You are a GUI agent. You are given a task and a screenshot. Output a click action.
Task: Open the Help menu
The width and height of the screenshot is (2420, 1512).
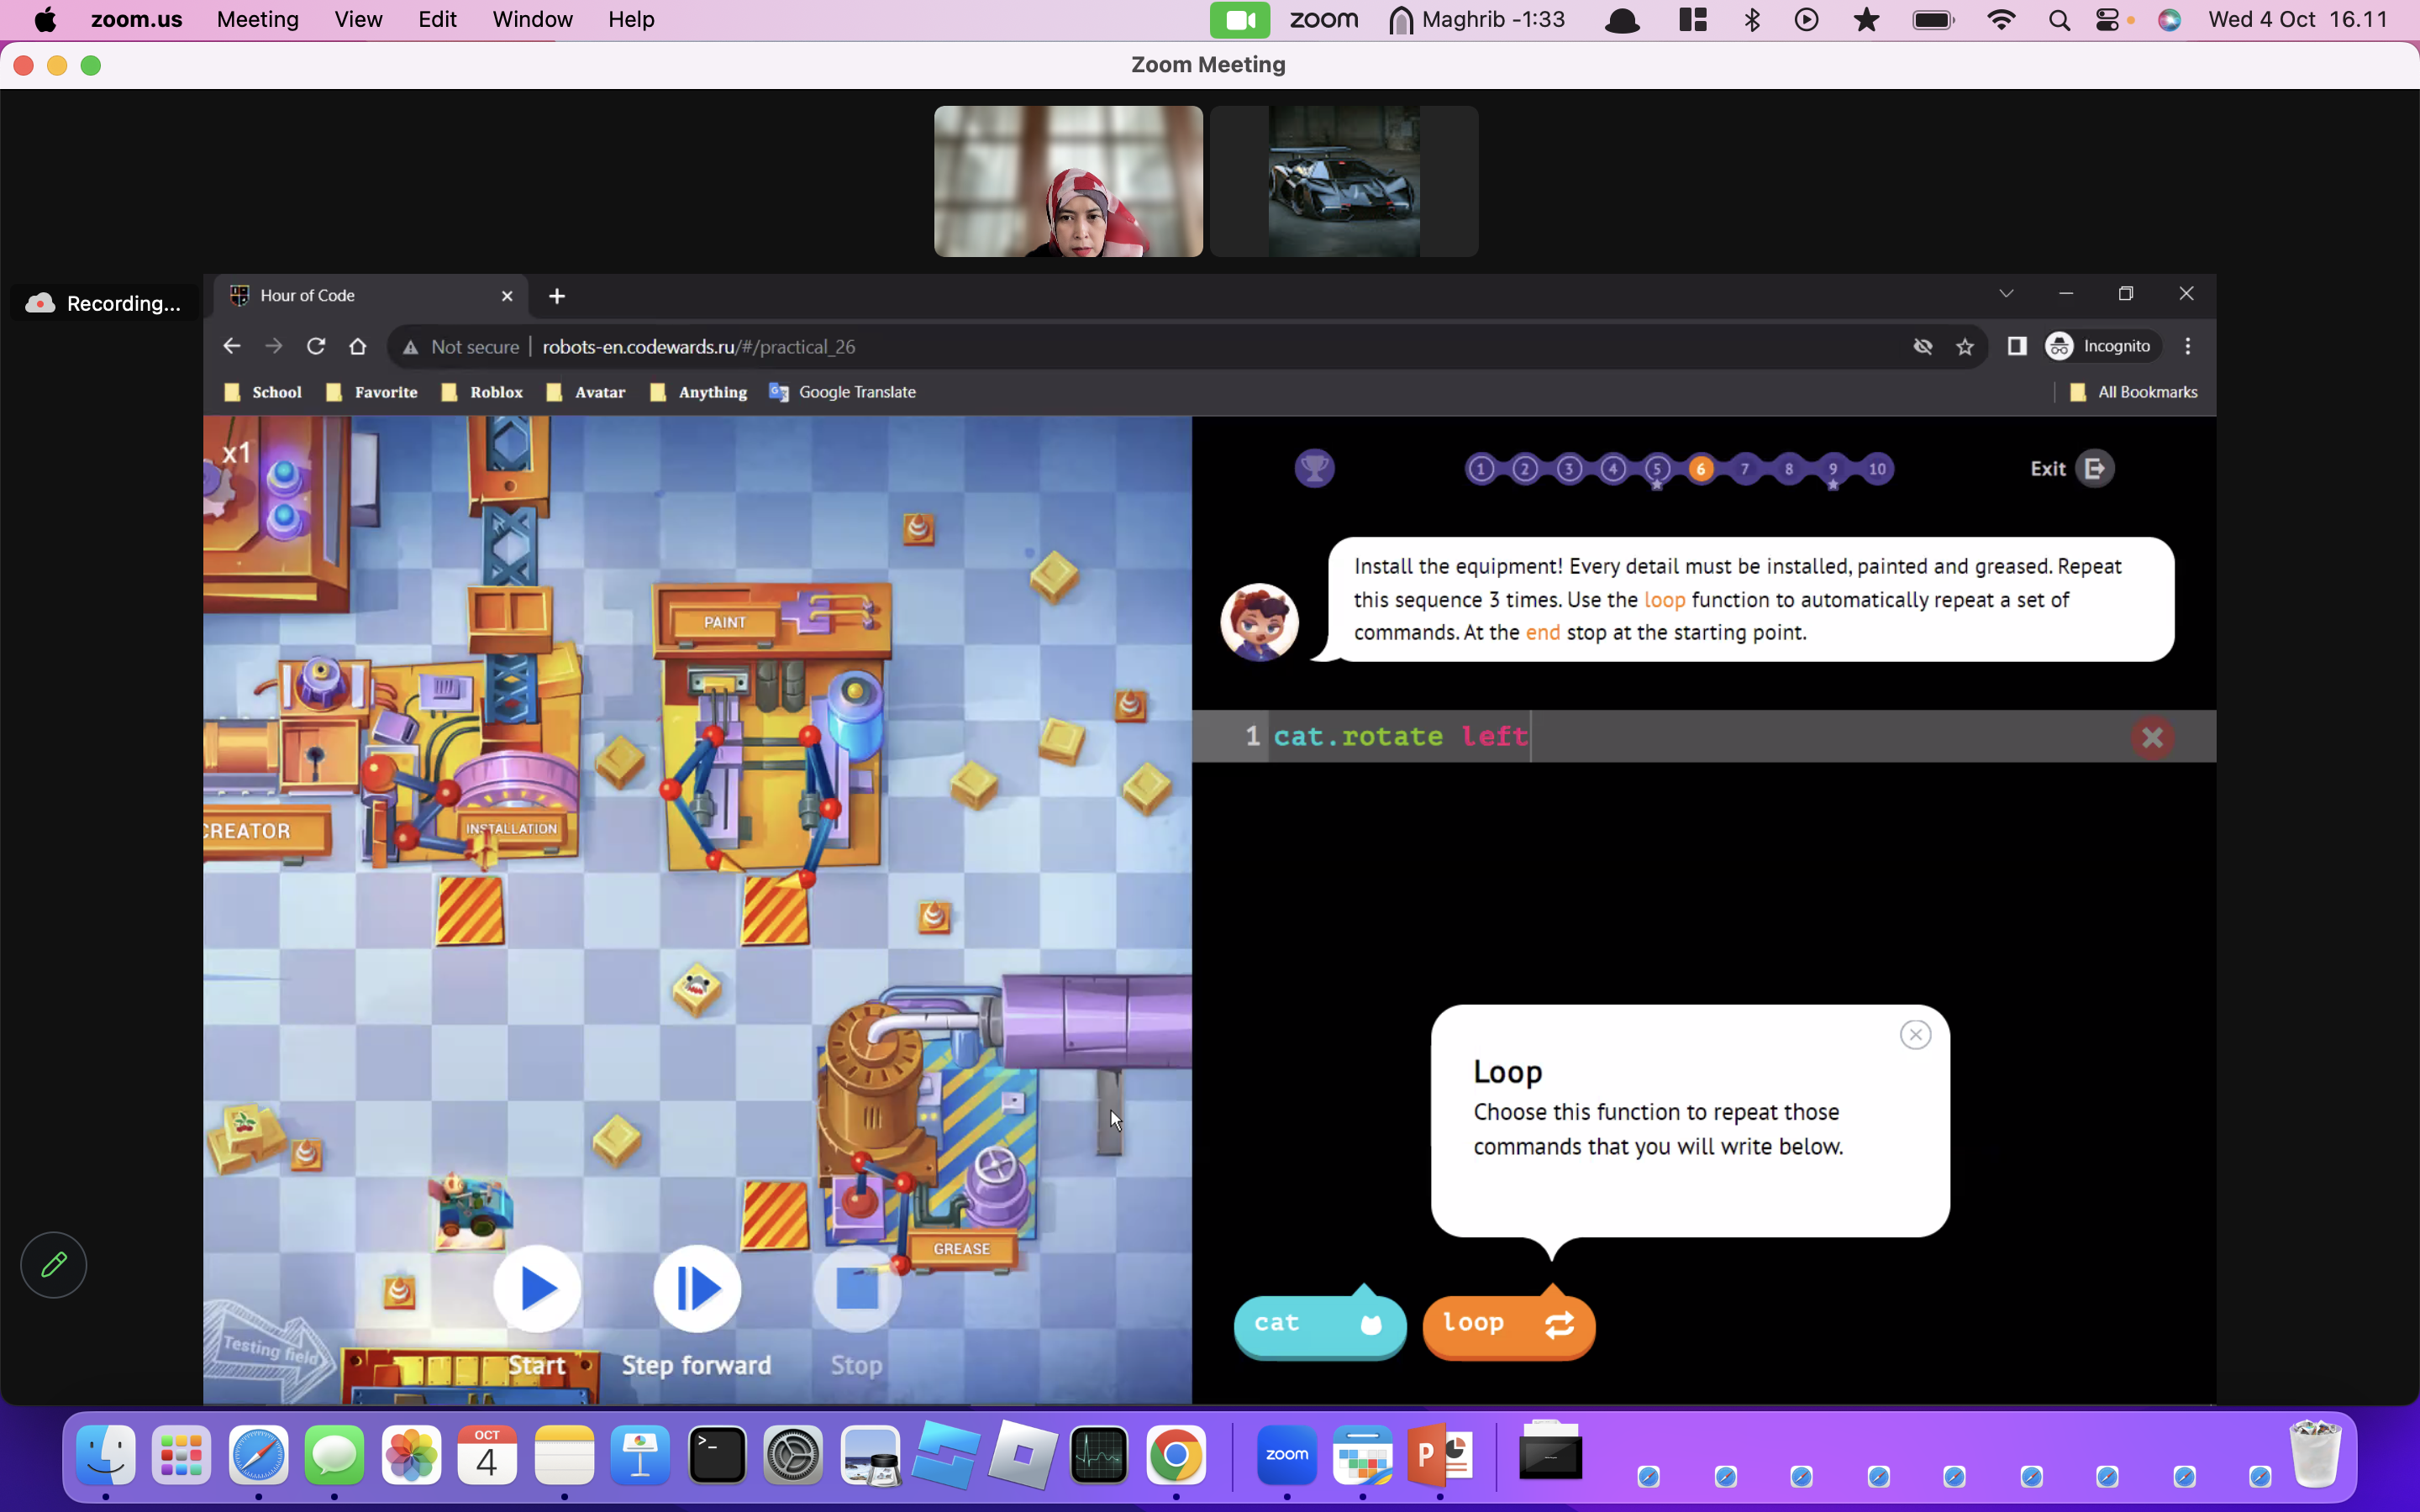click(x=631, y=19)
